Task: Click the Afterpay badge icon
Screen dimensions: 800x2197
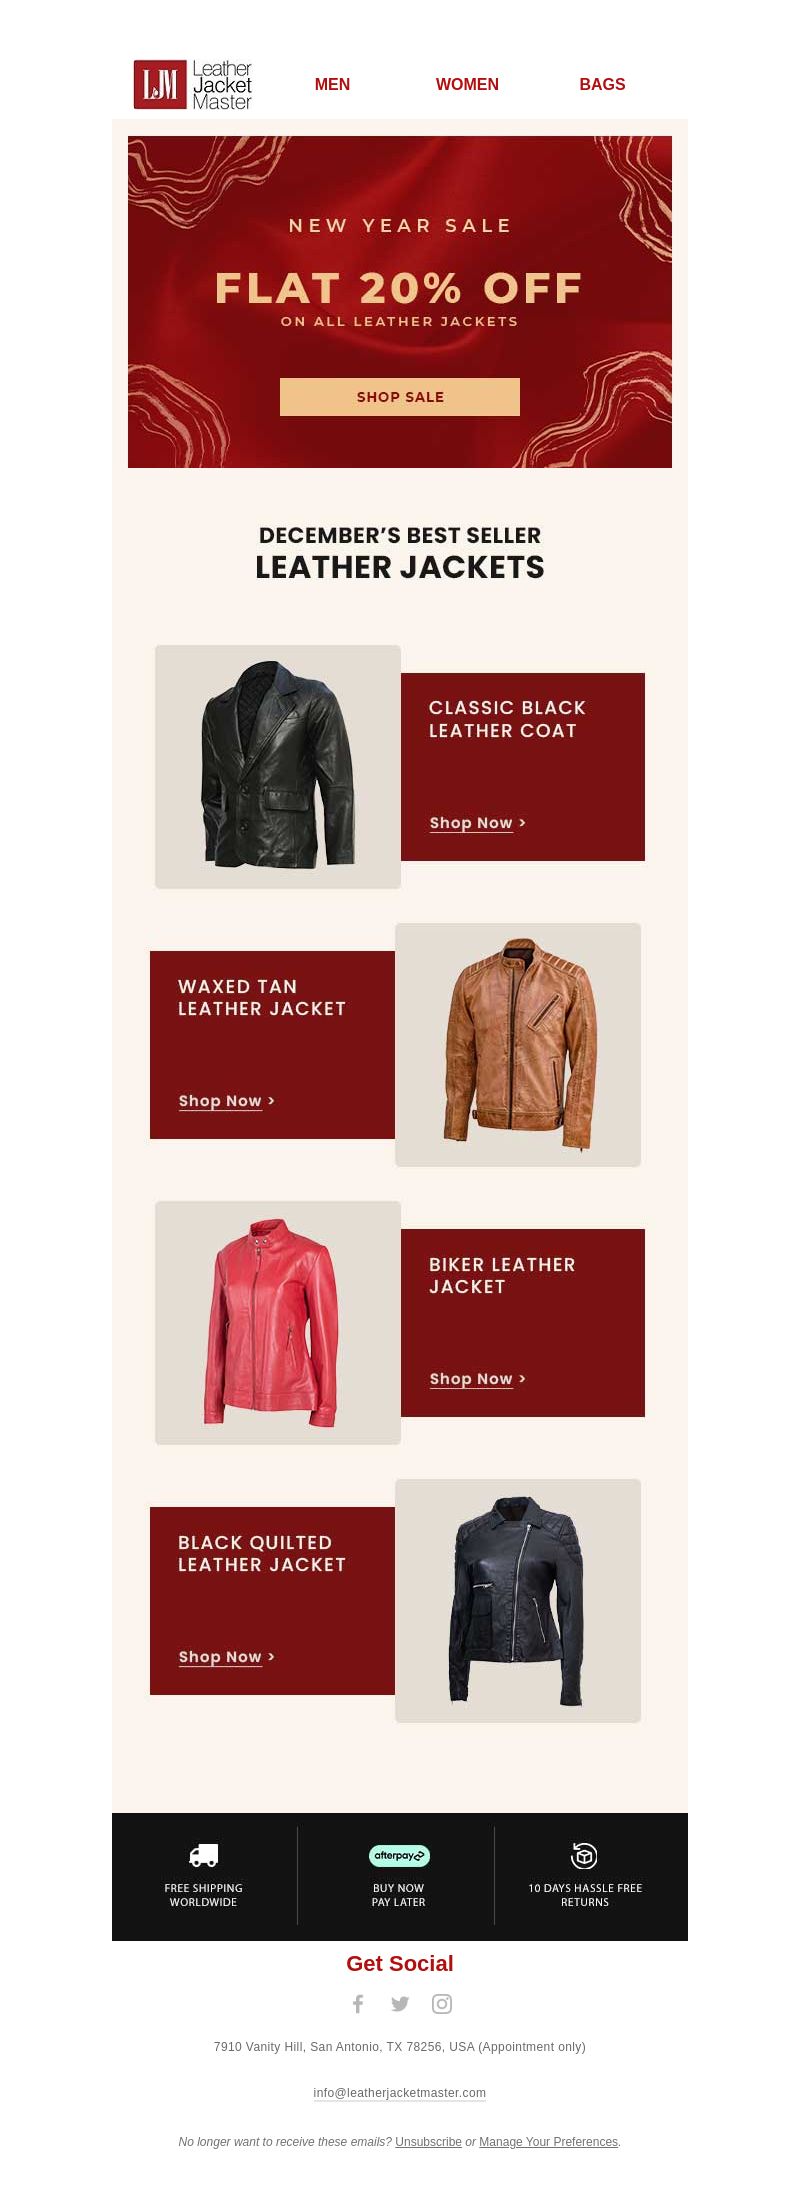Action: point(399,1855)
